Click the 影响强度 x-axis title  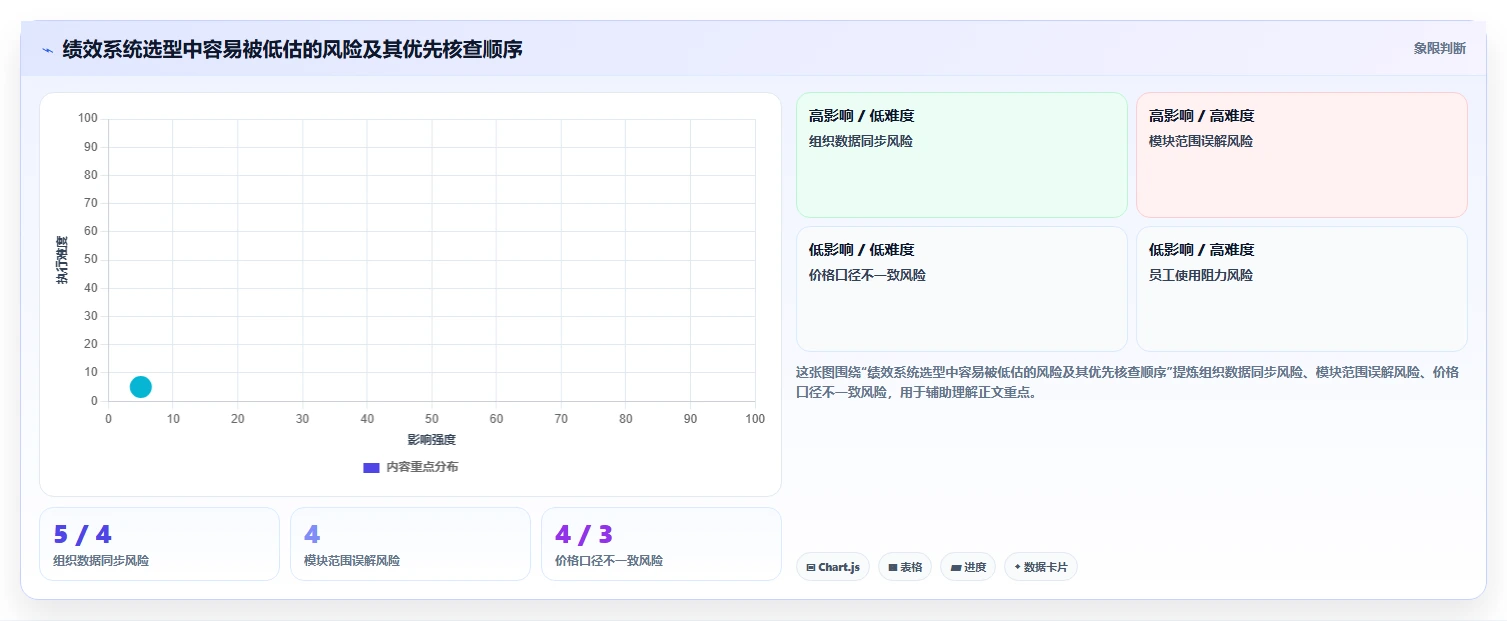coord(431,440)
